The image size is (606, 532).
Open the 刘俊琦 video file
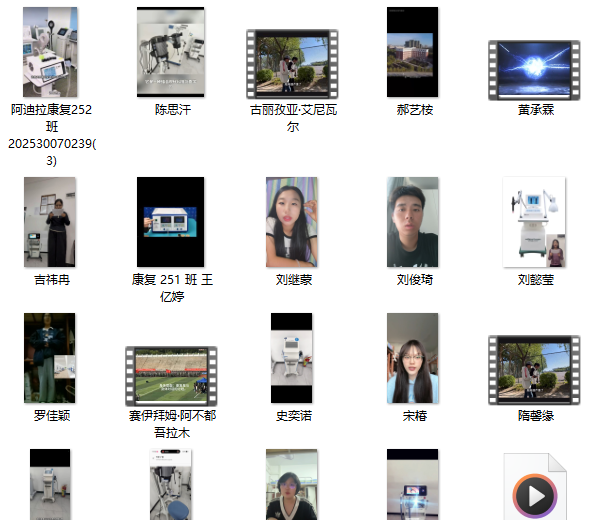click(x=412, y=222)
